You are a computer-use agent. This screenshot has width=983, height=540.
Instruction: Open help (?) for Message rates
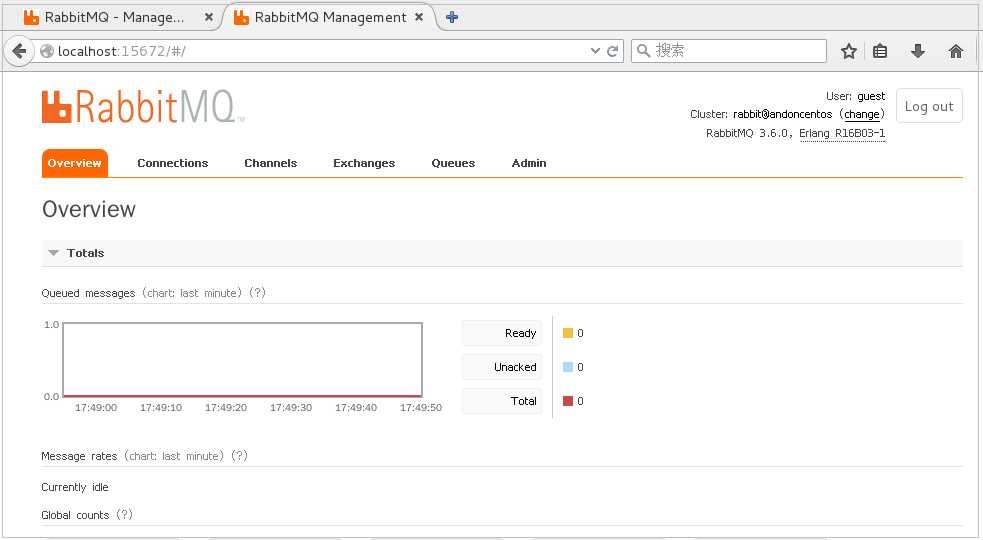(x=239, y=456)
